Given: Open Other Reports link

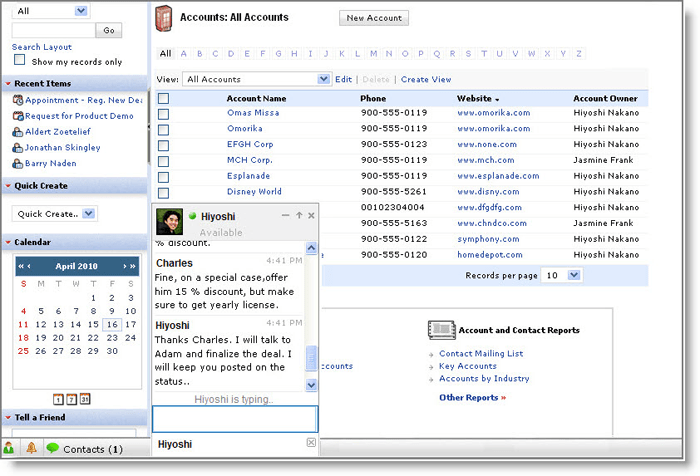Looking at the screenshot, I should tap(472, 397).
